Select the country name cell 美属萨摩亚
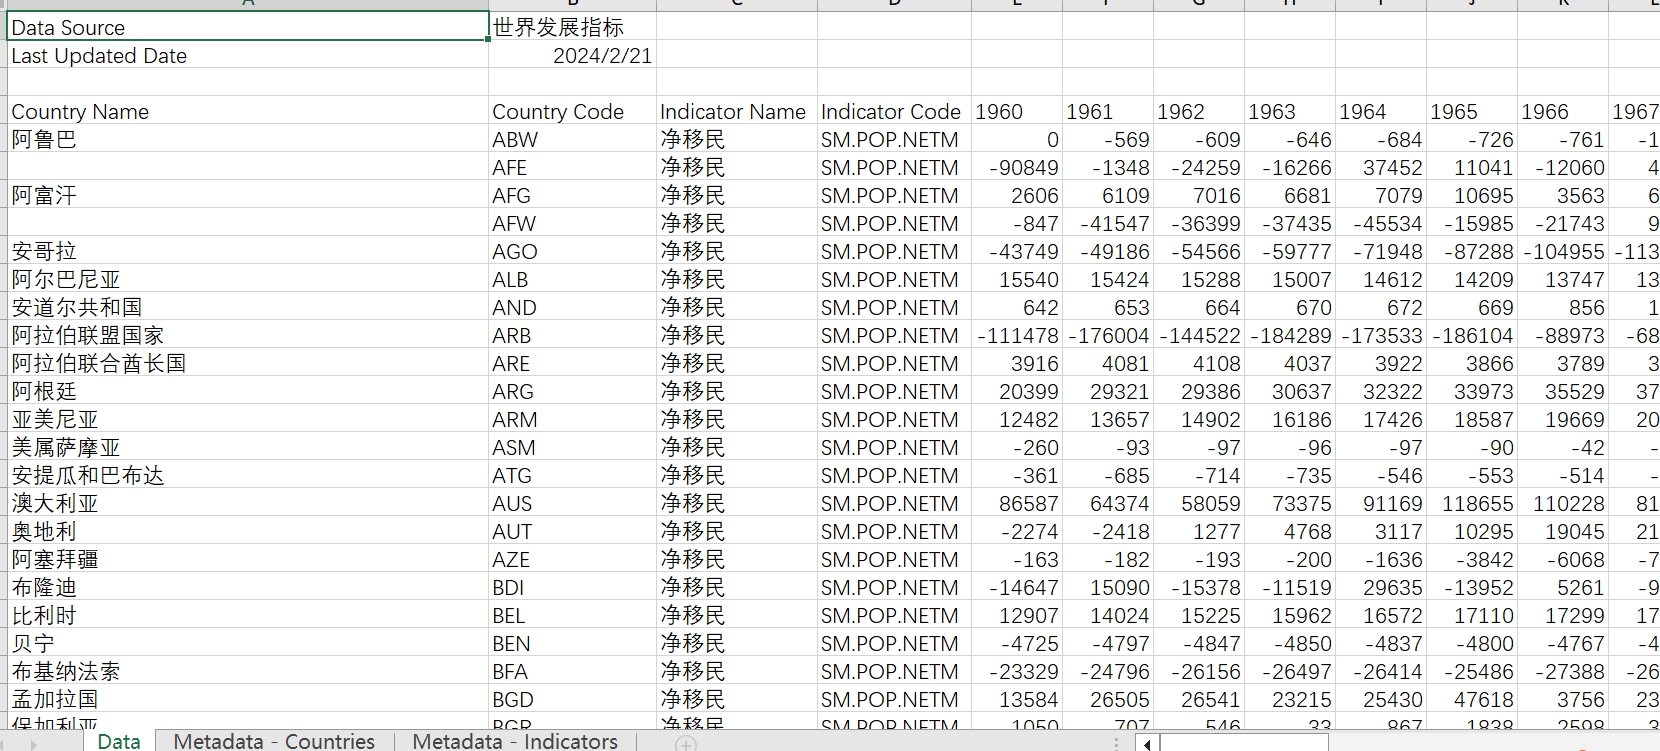This screenshot has width=1660, height=751. 248,447
